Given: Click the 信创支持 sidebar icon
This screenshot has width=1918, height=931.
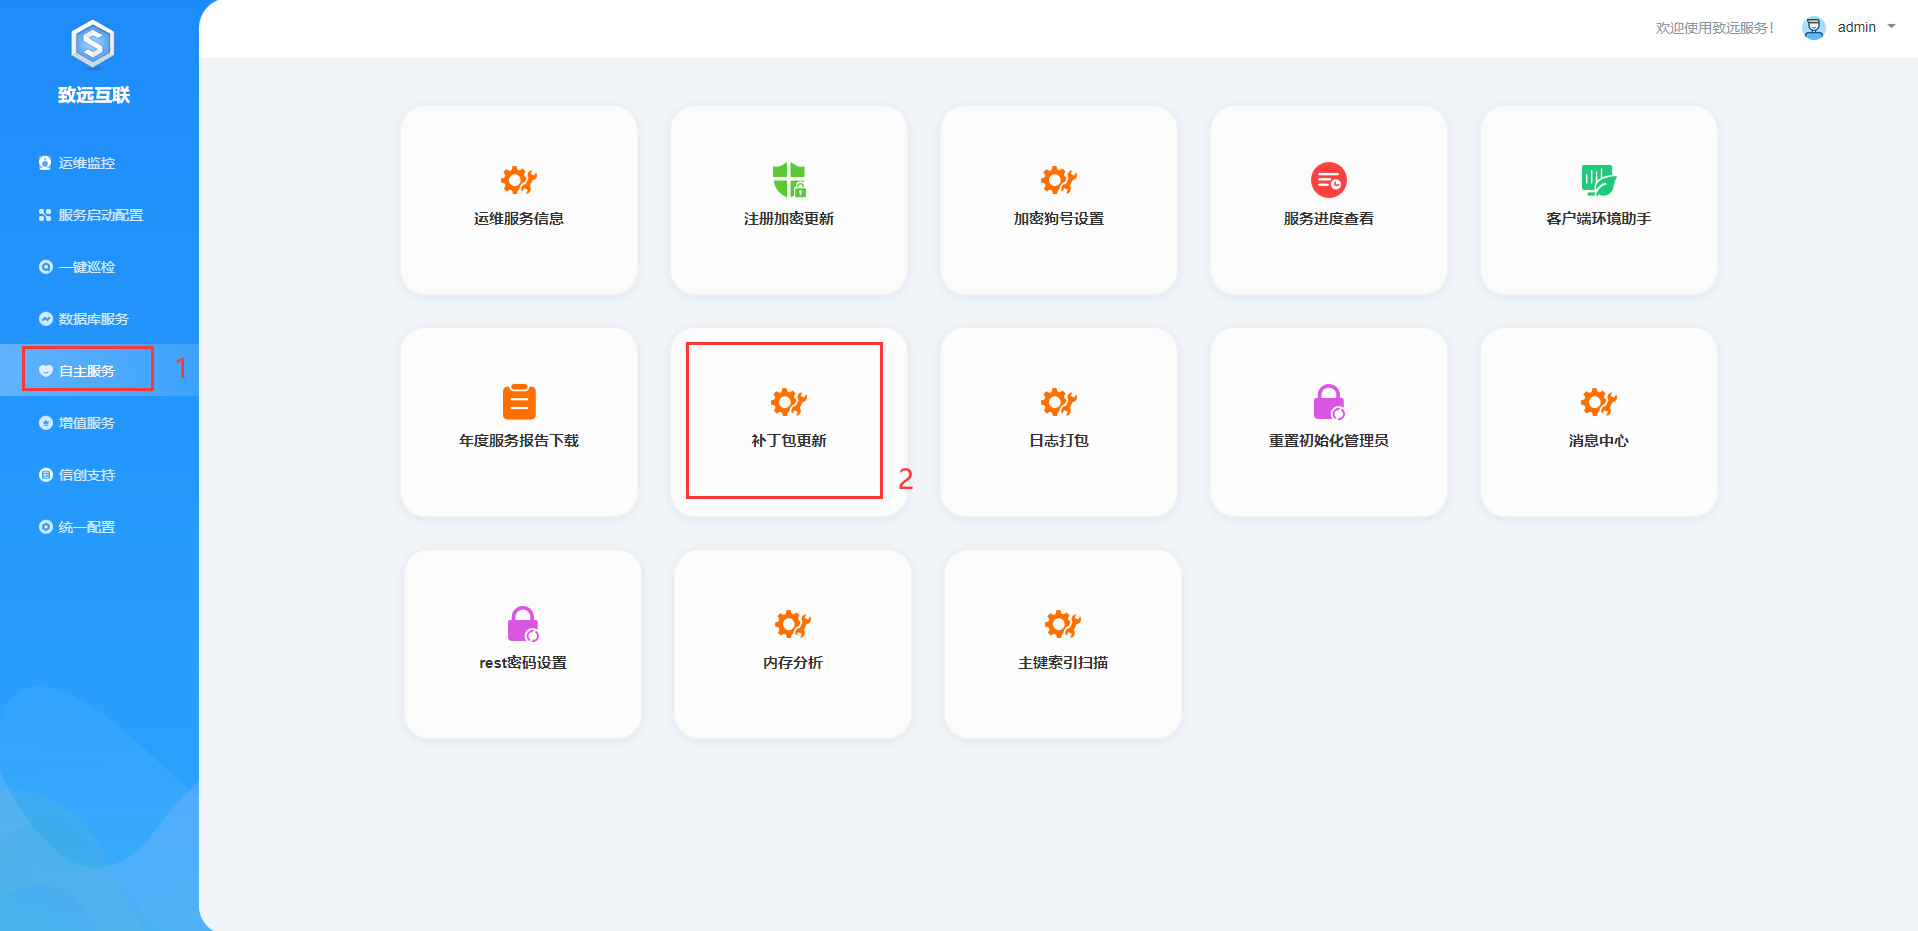Looking at the screenshot, I should click(45, 475).
